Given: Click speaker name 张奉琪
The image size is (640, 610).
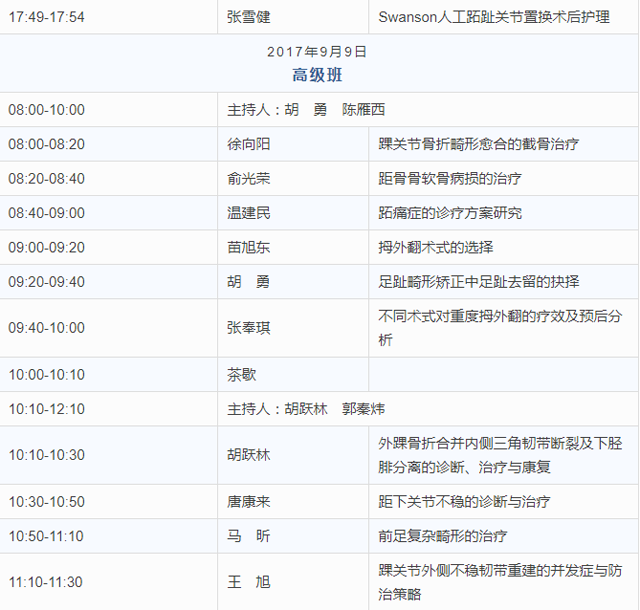Looking at the screenshot, I should coord(249,328).
